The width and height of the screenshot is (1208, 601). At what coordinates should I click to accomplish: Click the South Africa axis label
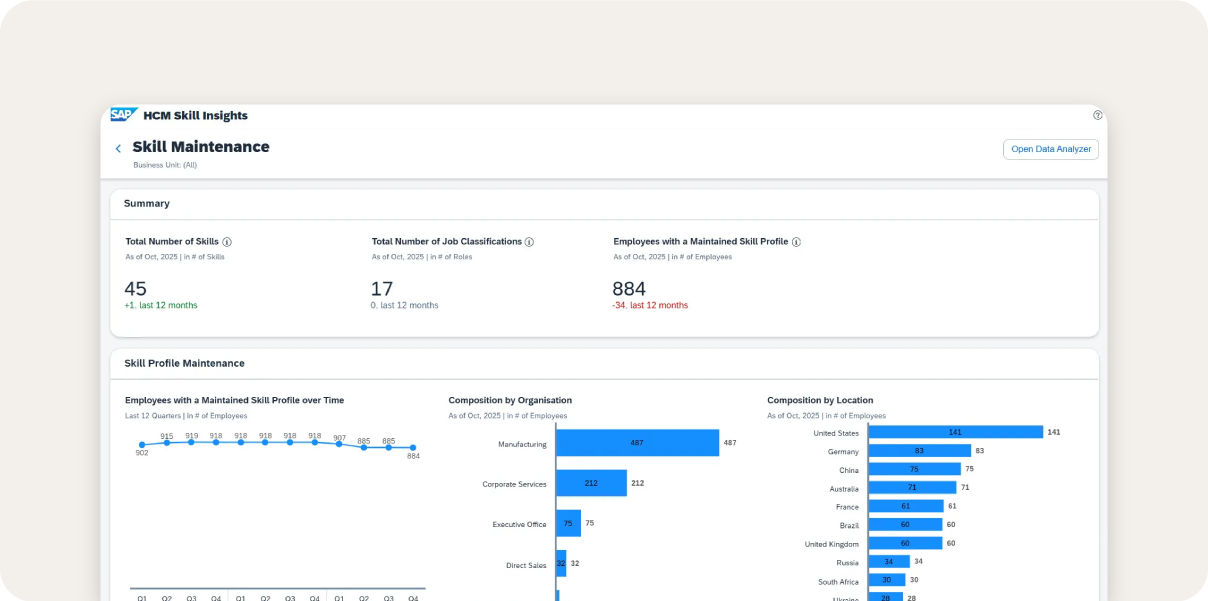pos(839,581)
